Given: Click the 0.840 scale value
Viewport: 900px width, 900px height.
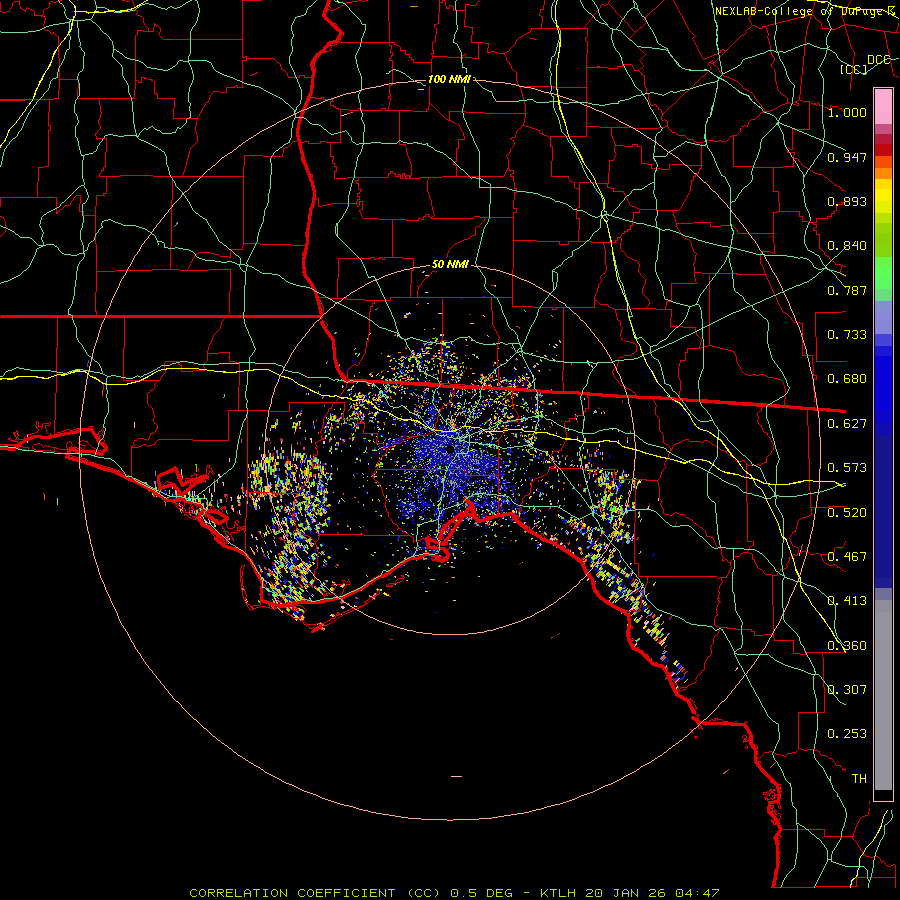Looking at the screenshot, I should point(847,245).
